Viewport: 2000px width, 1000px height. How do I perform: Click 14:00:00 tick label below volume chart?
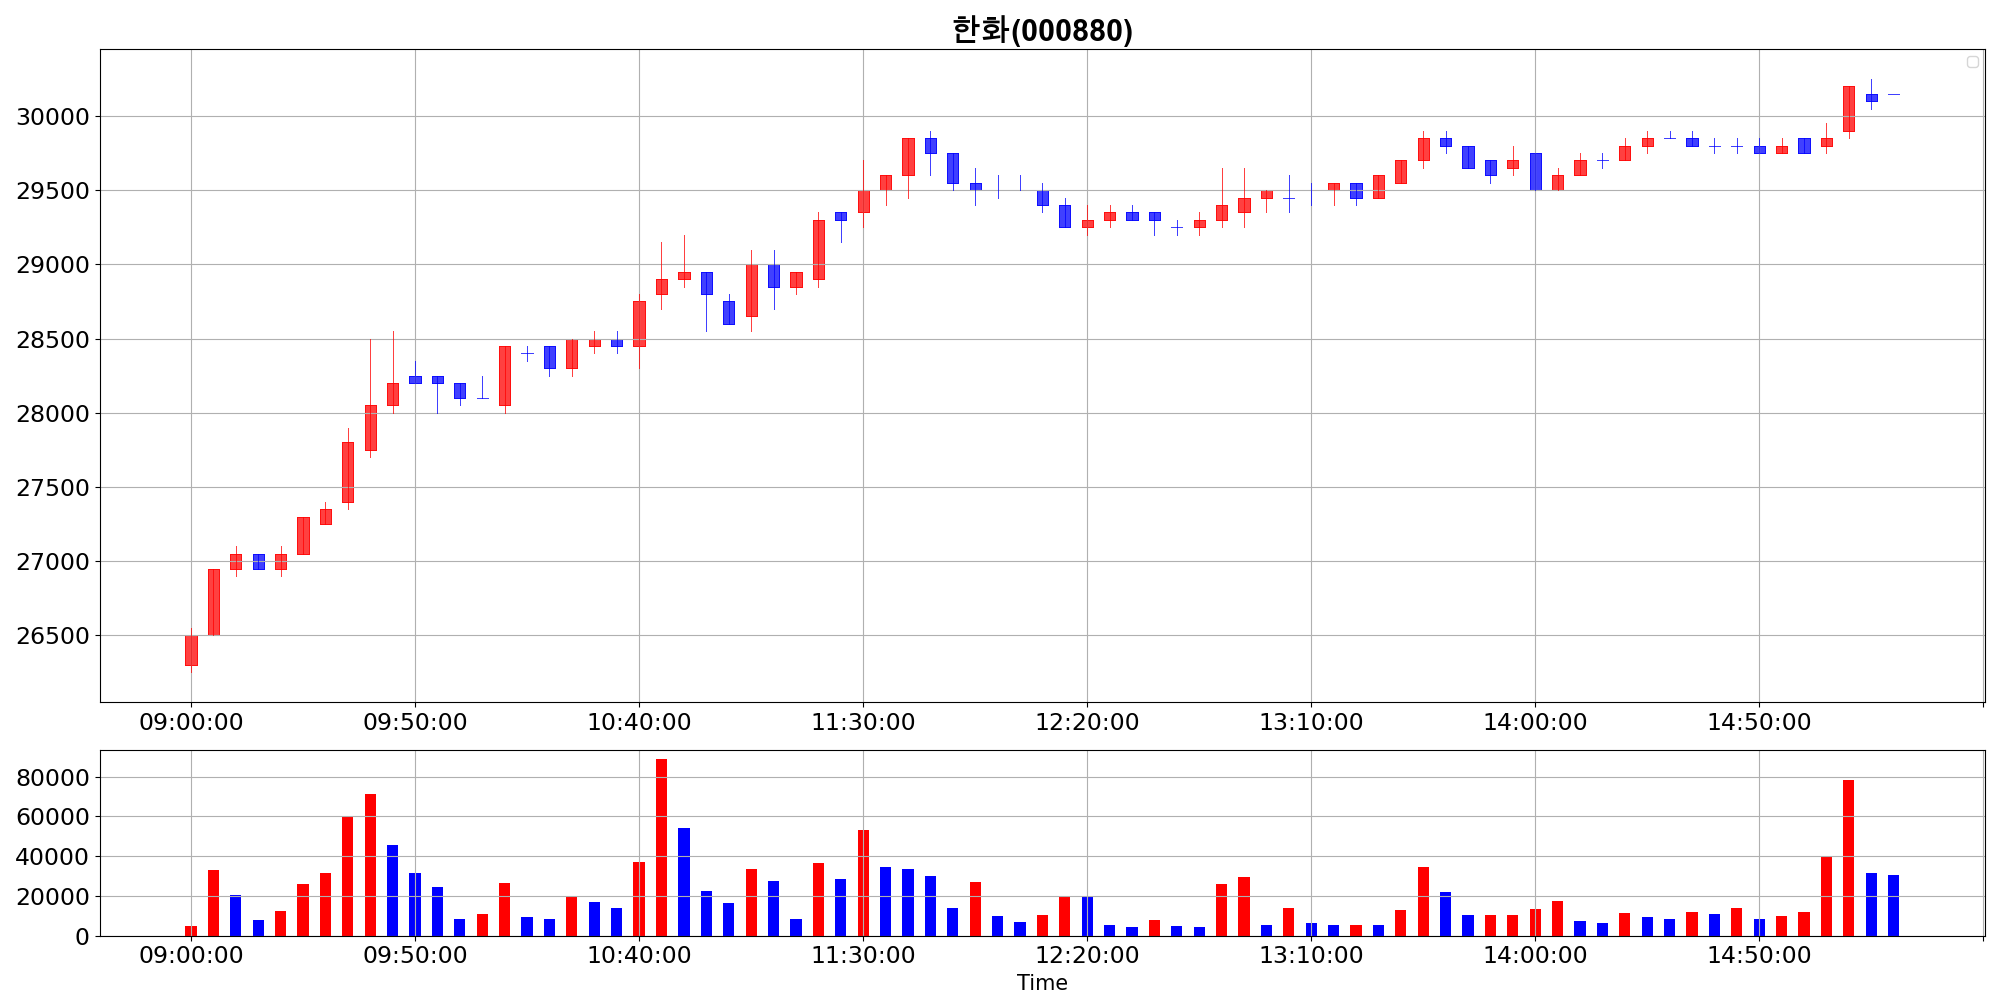pos(1535,955)
